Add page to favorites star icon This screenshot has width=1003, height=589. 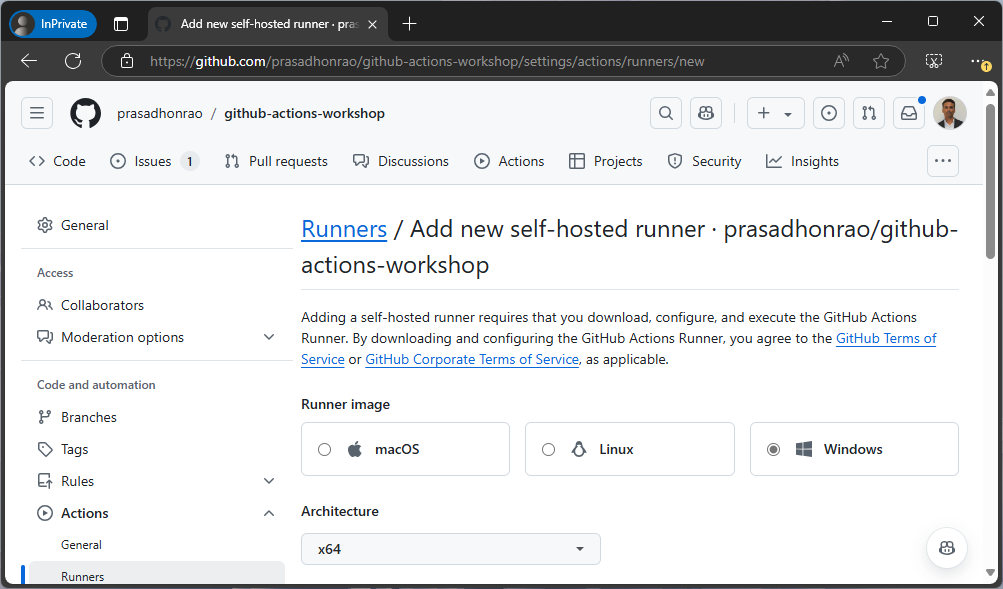point(881,61)
